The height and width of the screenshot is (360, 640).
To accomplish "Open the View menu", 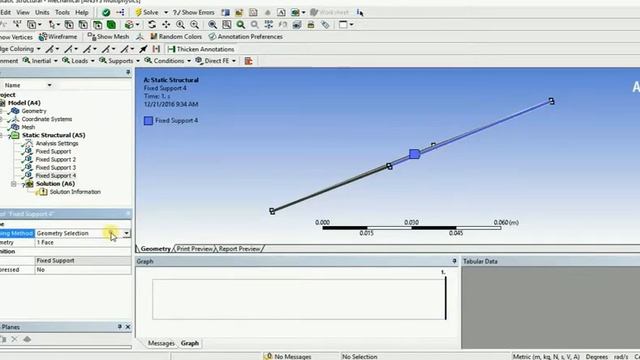I will point(23,13).
